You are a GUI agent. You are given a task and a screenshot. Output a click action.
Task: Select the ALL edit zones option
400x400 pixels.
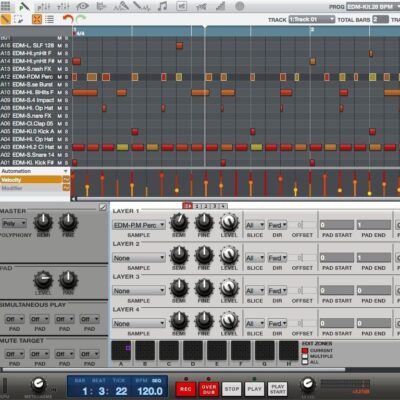pyautogui.click(x=305, y=362)
